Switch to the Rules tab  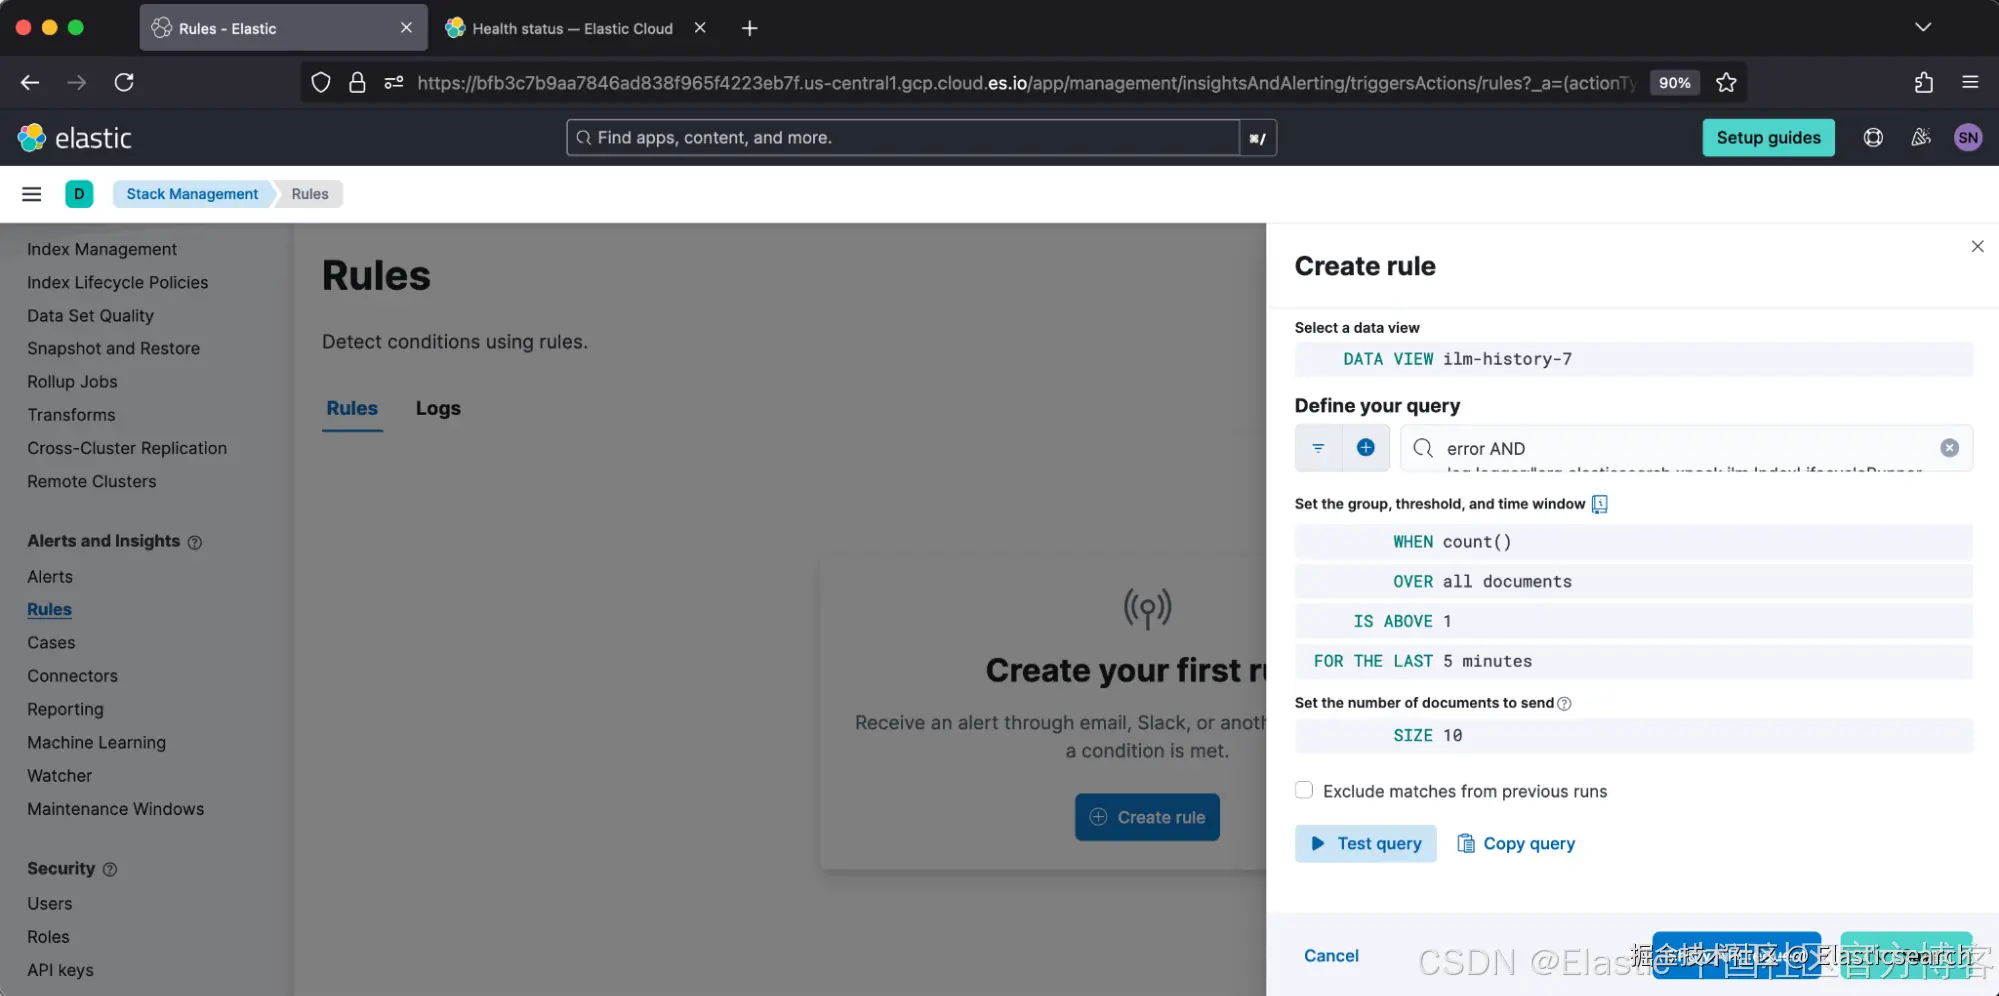click(352, 408)
